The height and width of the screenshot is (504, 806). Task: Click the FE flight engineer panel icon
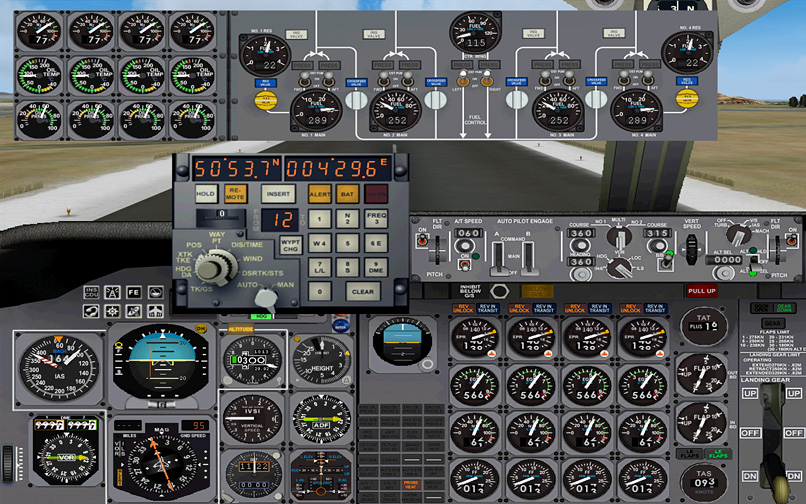[x=134, y=292]
